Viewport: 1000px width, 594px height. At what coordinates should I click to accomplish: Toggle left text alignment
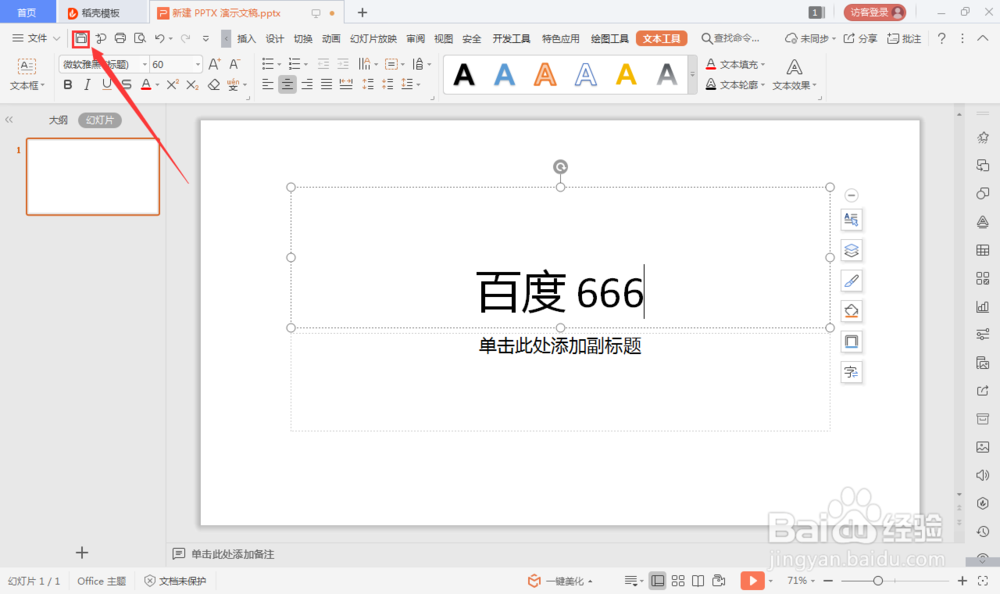(x=268, y=84)
